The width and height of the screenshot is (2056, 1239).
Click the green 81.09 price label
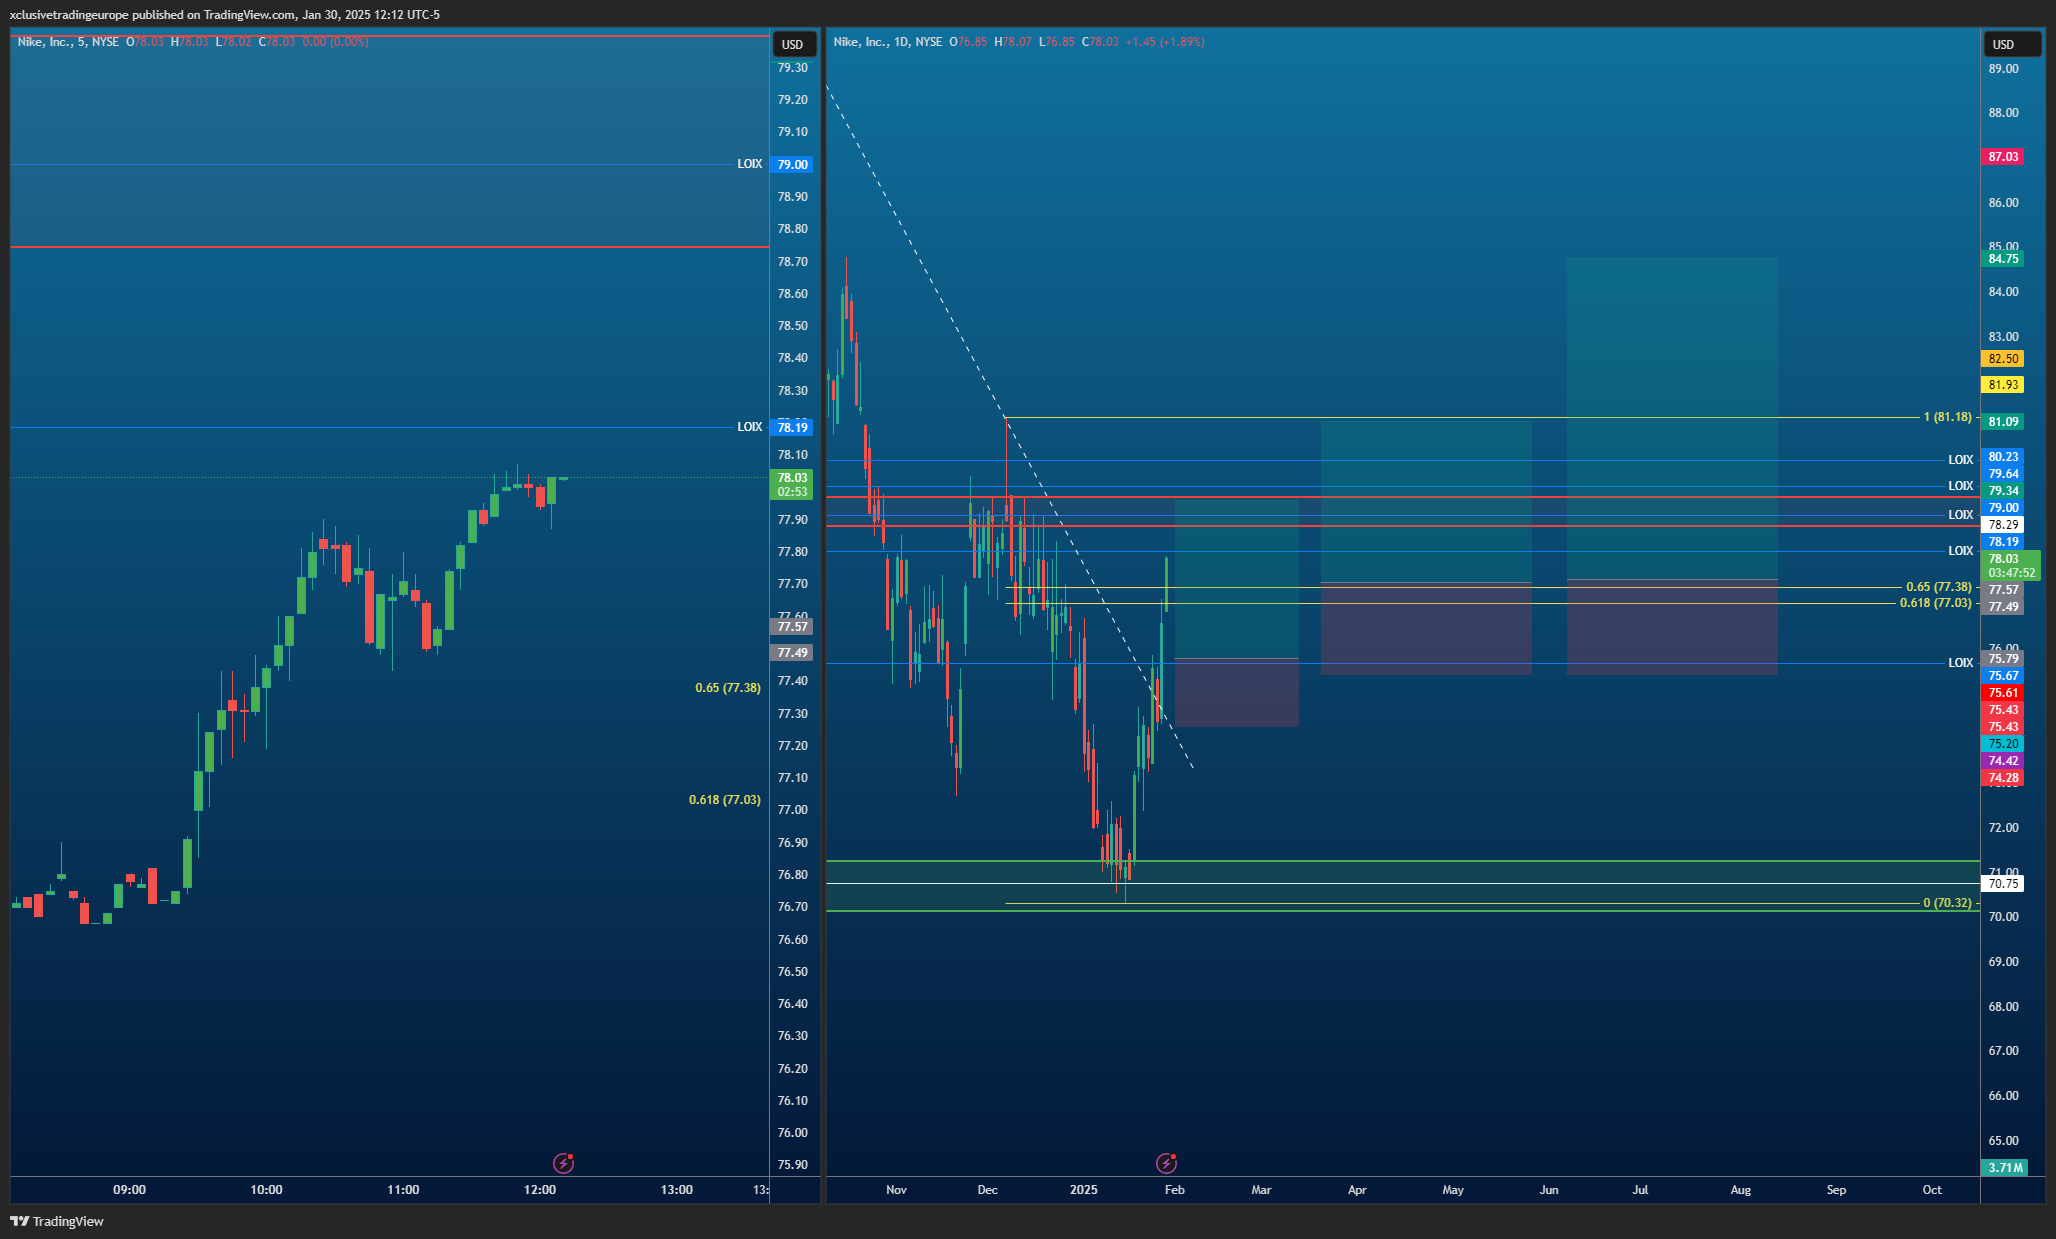tap(2003, 422)
